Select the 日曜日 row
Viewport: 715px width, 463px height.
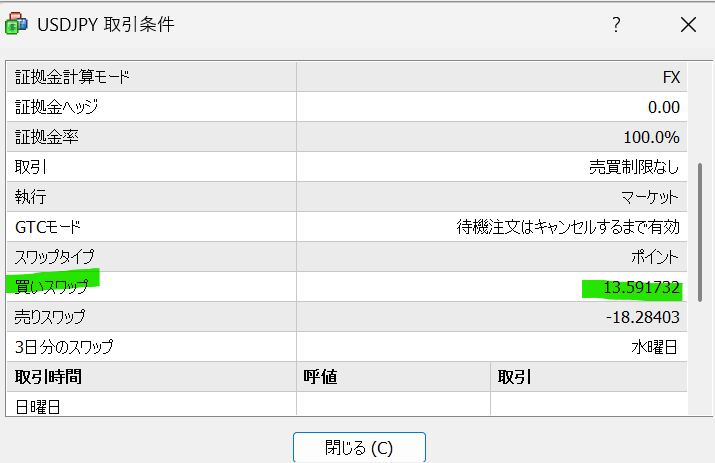38,405
